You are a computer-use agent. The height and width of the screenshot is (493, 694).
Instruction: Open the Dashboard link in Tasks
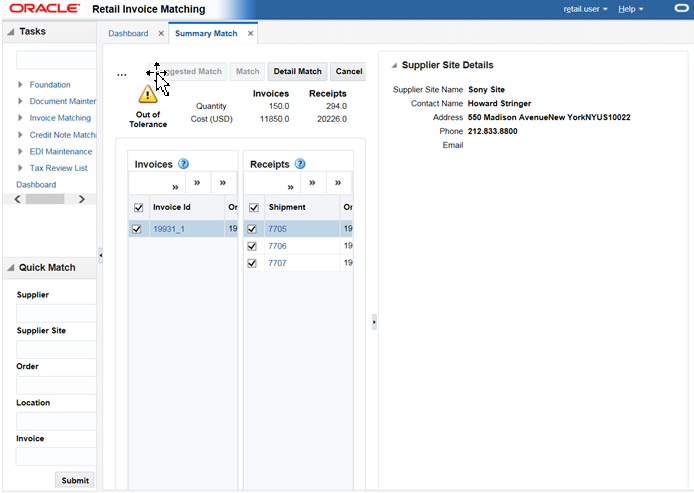pos(36,185)
